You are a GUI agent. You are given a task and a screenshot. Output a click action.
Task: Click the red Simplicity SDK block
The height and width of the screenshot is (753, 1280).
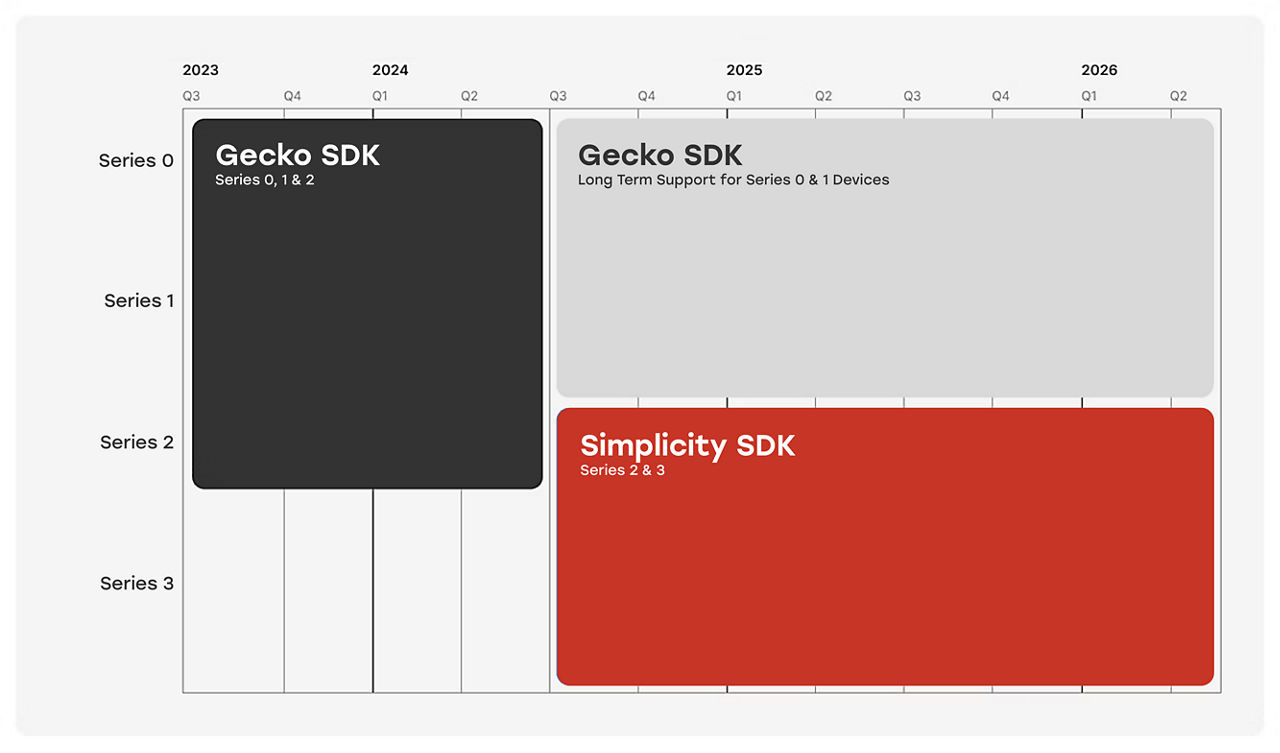tap(885, 547)
